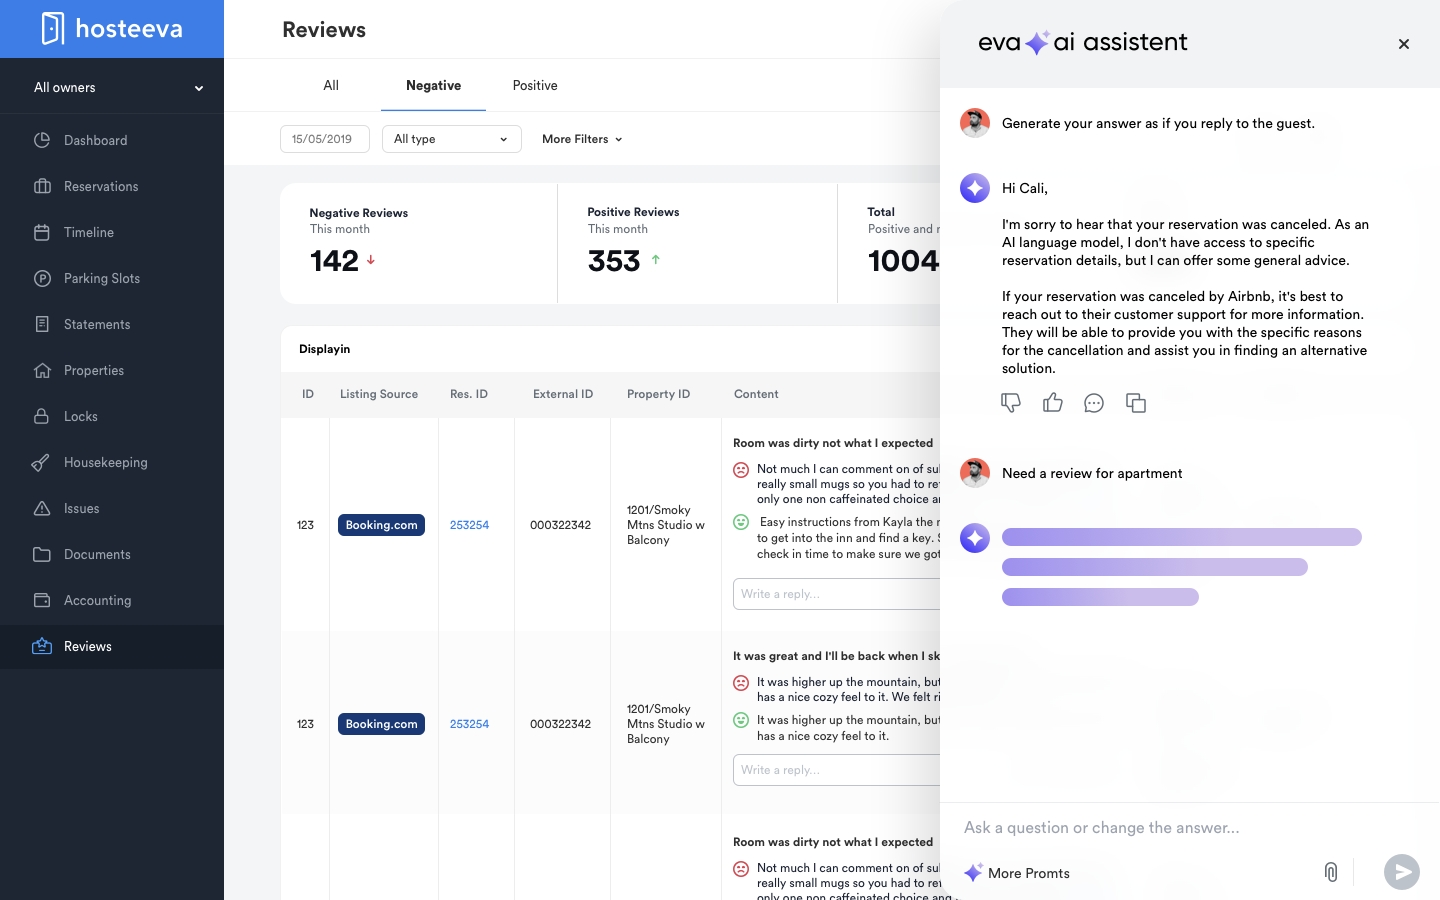Go to the Housekeeping page
Screen dimensions: 1440x900
(105, 462)
